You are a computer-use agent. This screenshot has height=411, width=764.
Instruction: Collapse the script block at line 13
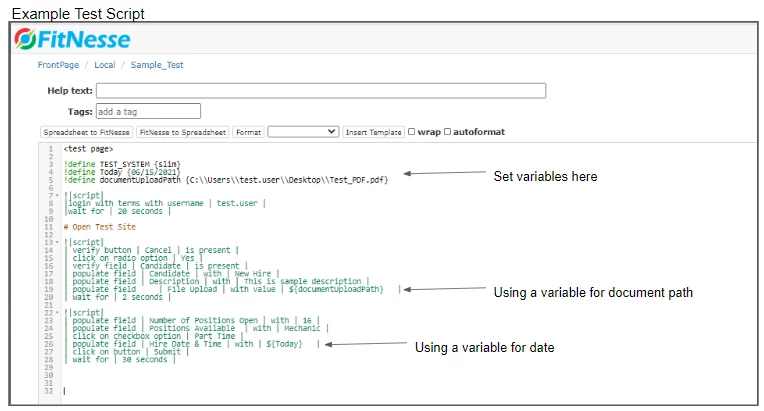coord(57,243)
